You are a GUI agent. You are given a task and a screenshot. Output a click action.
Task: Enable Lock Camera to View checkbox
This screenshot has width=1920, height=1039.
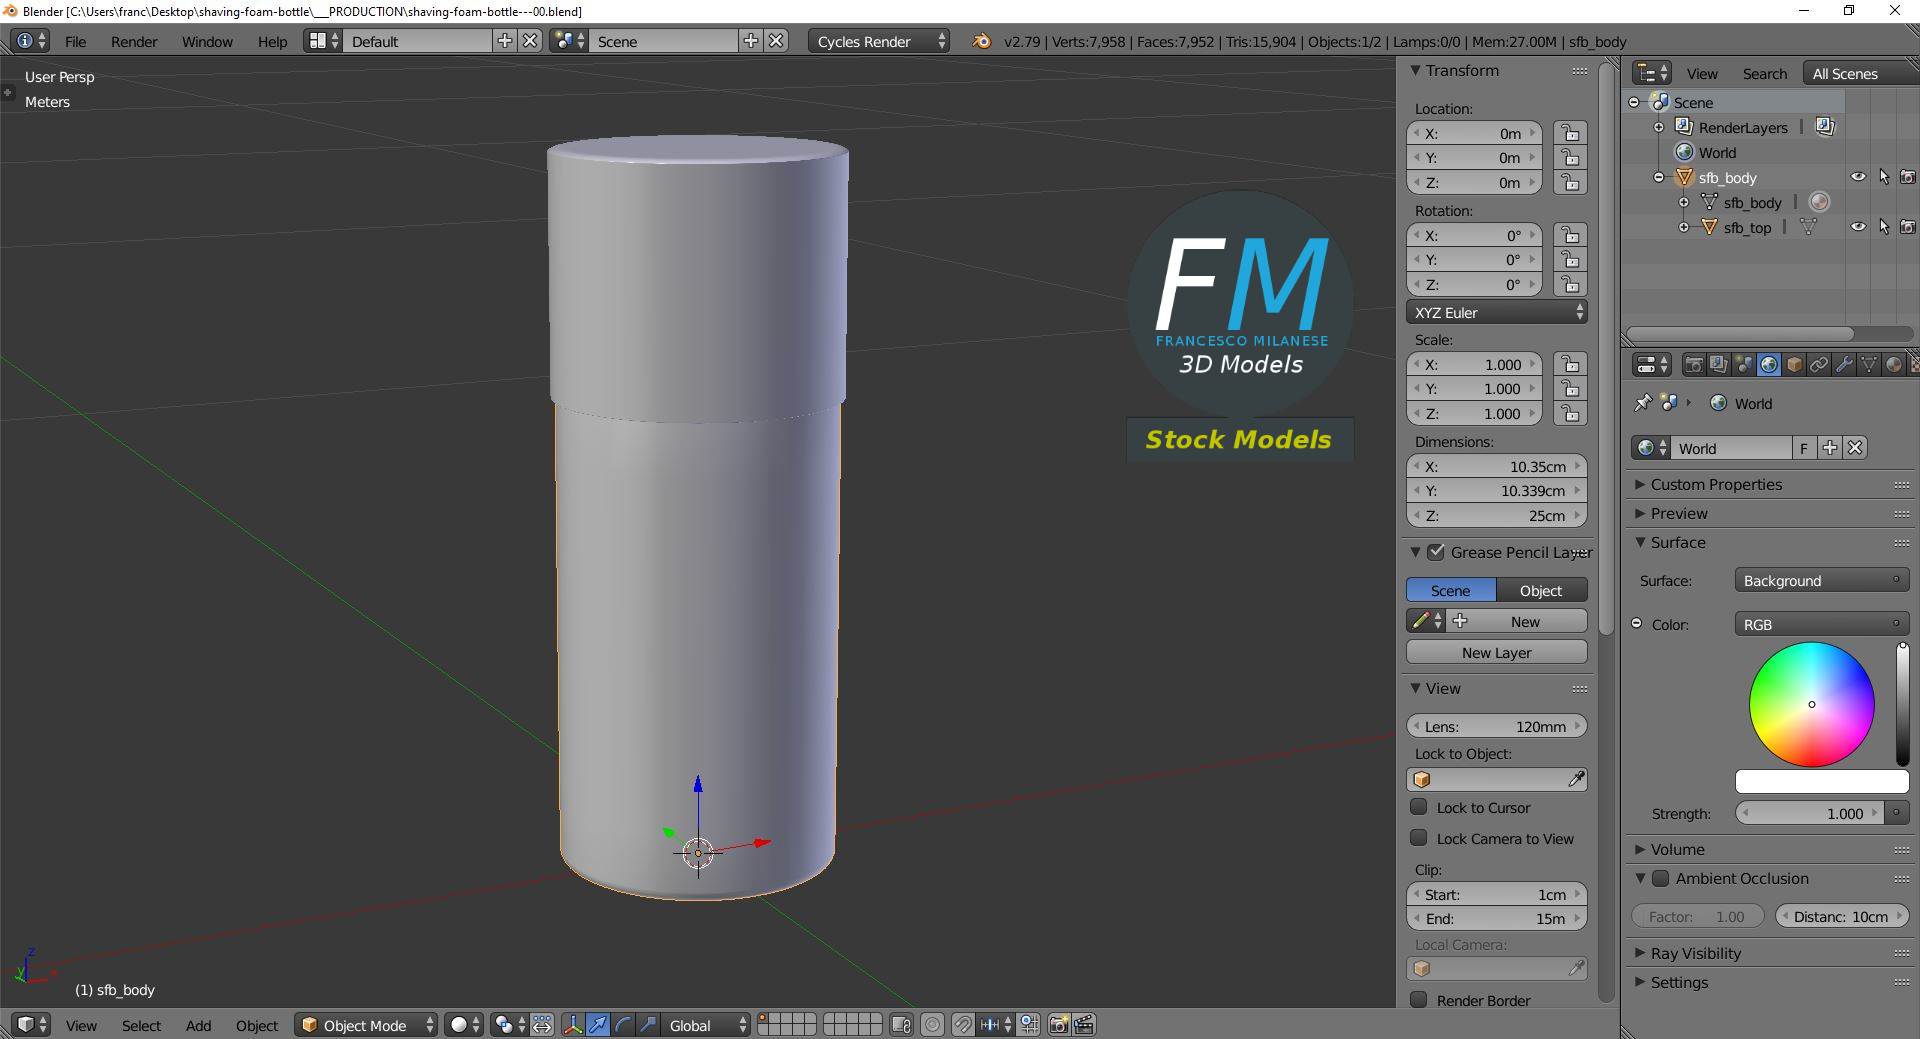(x=1418, y=838)
